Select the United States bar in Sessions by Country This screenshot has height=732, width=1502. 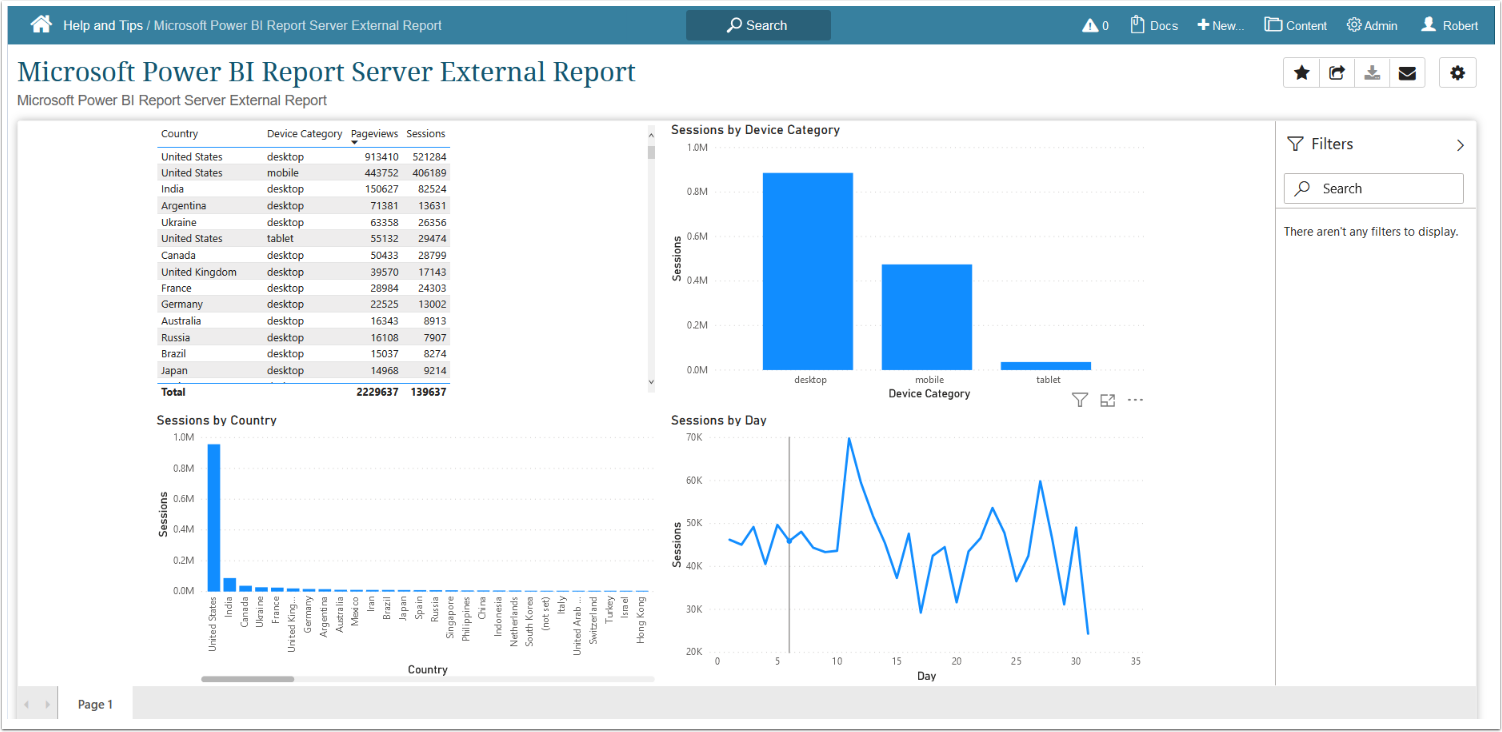coord(214,517)
